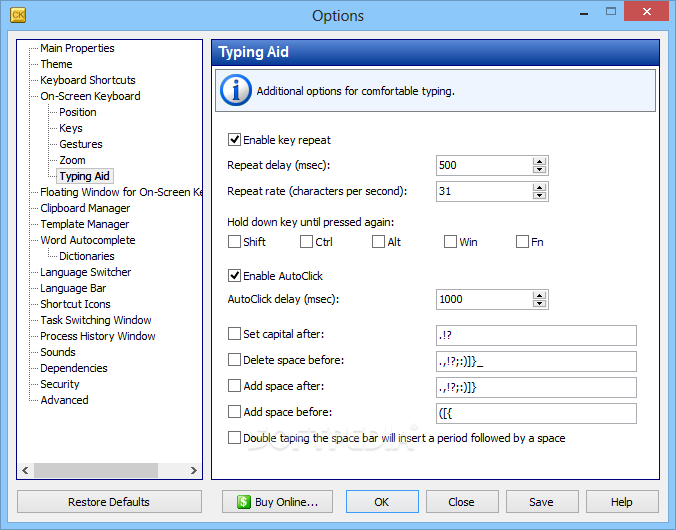The width and height of the screenshot is (676, 530).
Task: Select Task Switching Window item
Action: tap(96, 320)
